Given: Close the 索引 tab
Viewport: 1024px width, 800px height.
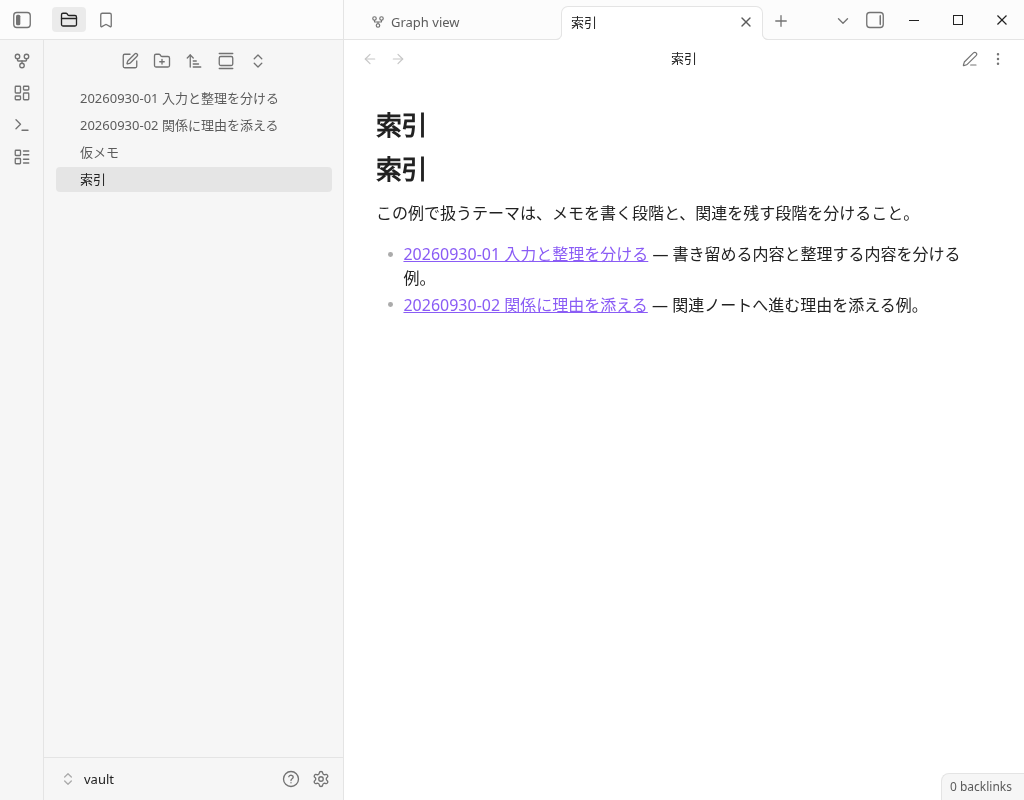Looking at the screenshot, I should click(x=746, y=22).
